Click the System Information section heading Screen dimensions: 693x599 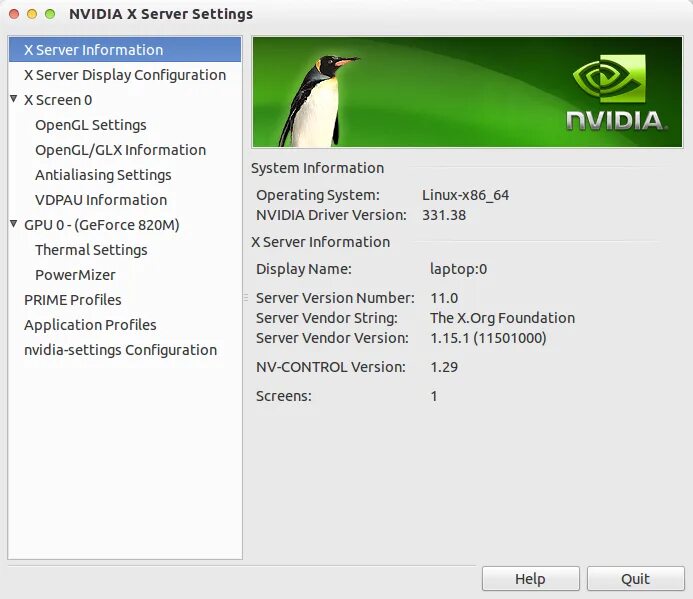coord(317,168)
